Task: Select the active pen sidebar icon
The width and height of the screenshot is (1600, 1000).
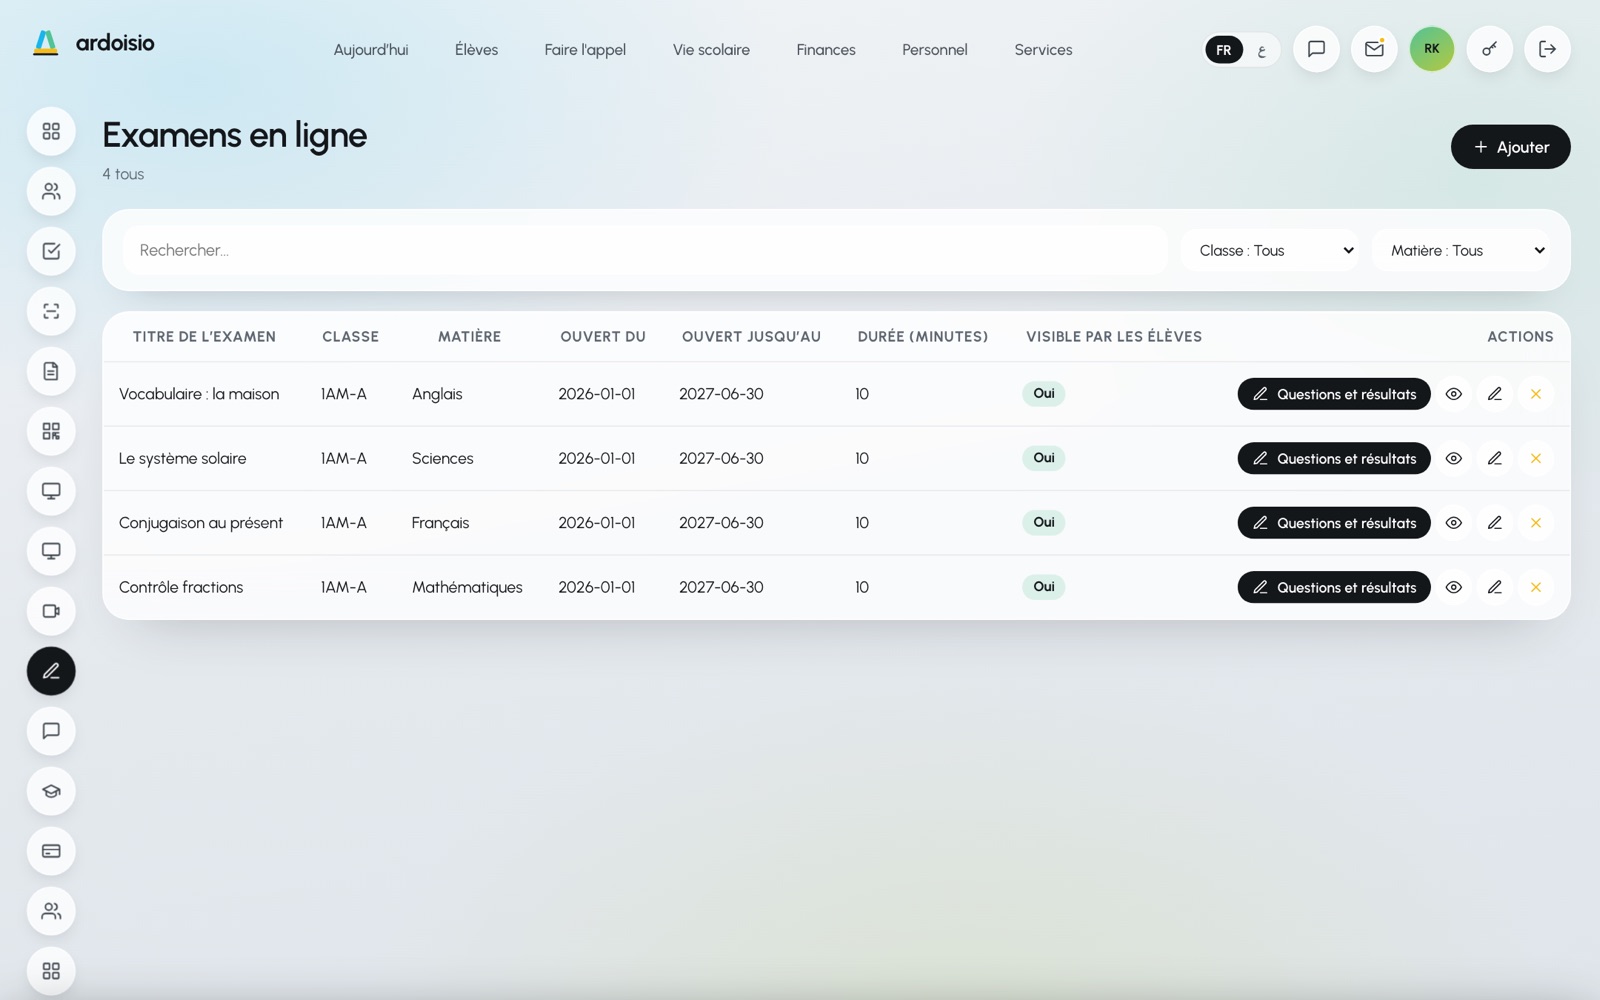Action: click(x=51, y=671)
